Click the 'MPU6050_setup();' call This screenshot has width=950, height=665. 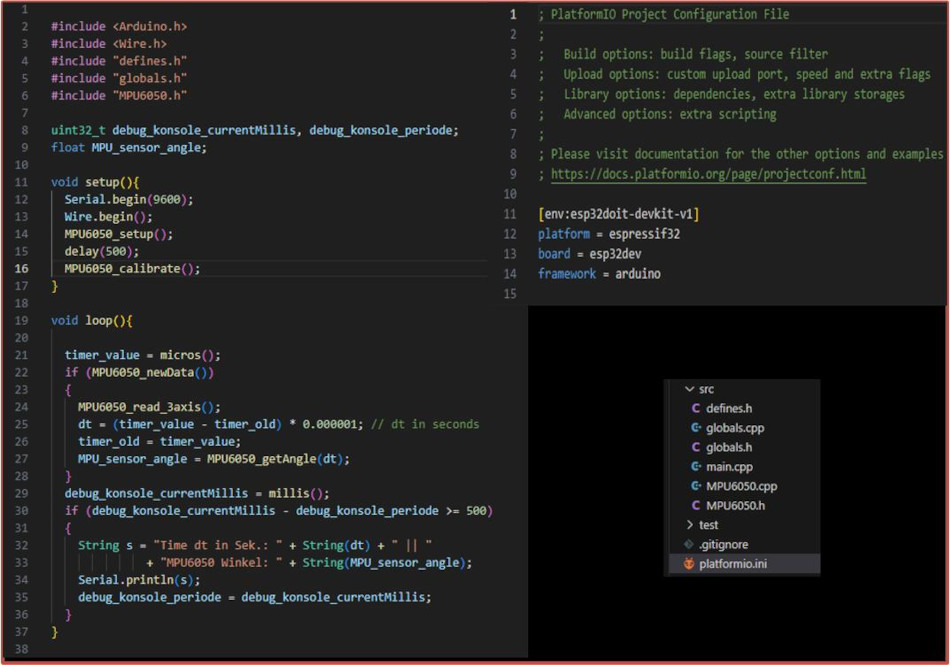(x=119, y=234)
